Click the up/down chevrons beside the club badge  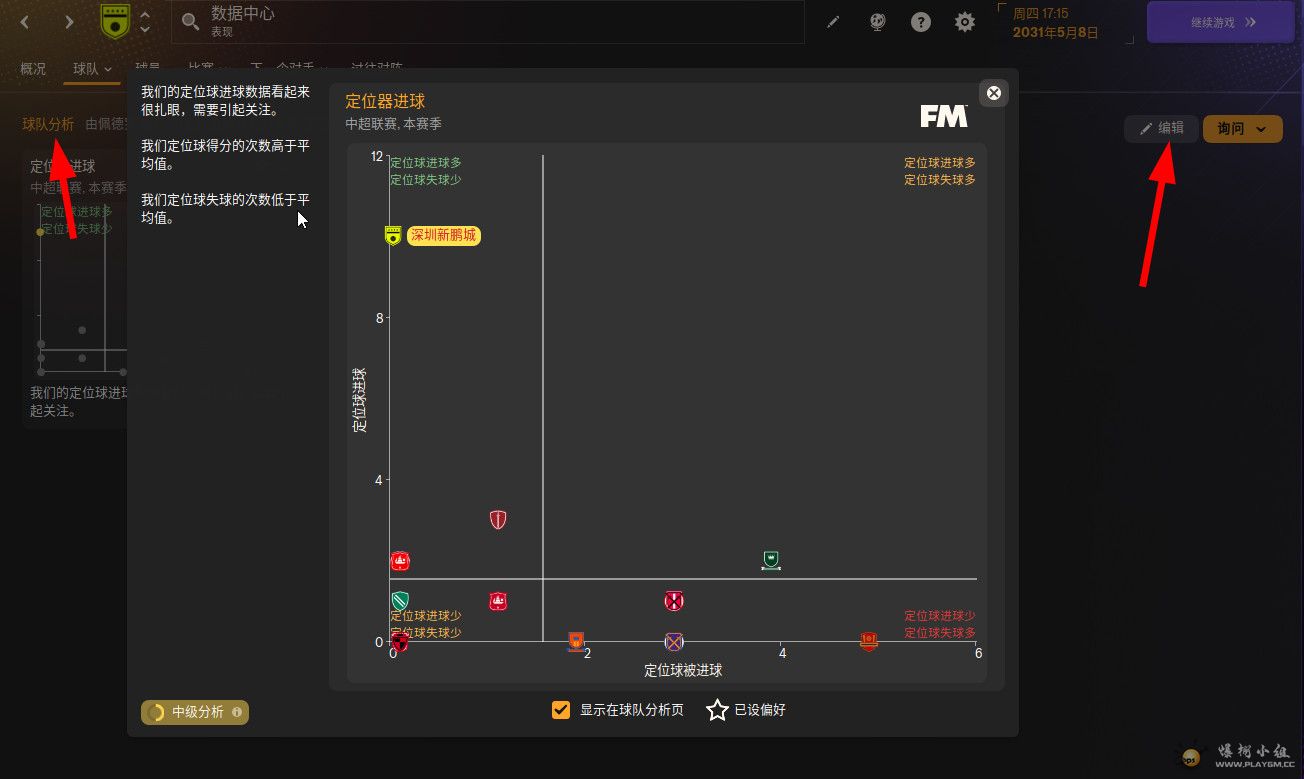(x=145, y=22)
